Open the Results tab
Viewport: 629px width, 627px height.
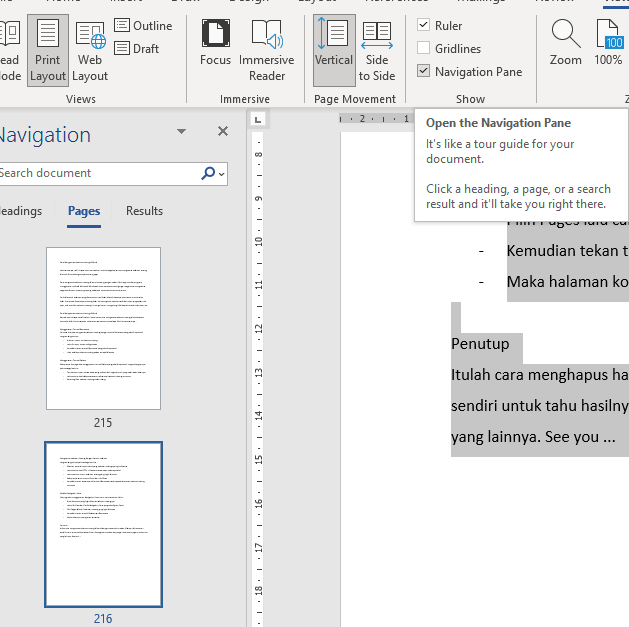144,211
